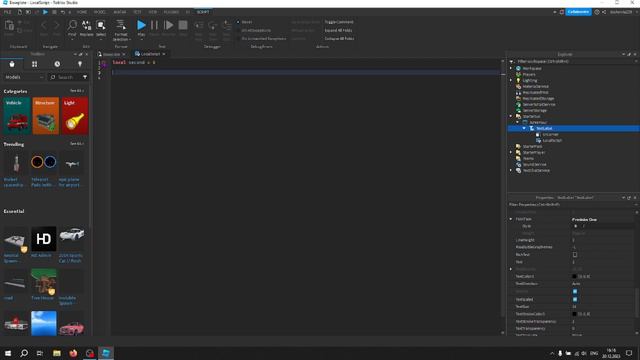Select the On All Exceptions radio option
640x360 pixels.
[x=238, y=30]
